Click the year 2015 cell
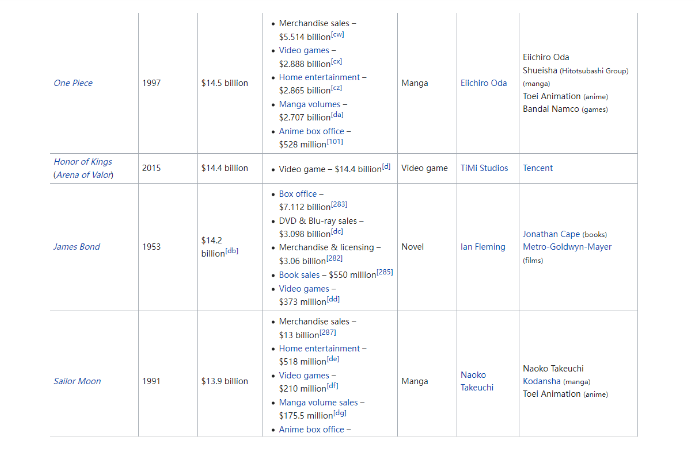Viewport: 695px width, 449px height. pyautogui.click(x=151, y=168)
